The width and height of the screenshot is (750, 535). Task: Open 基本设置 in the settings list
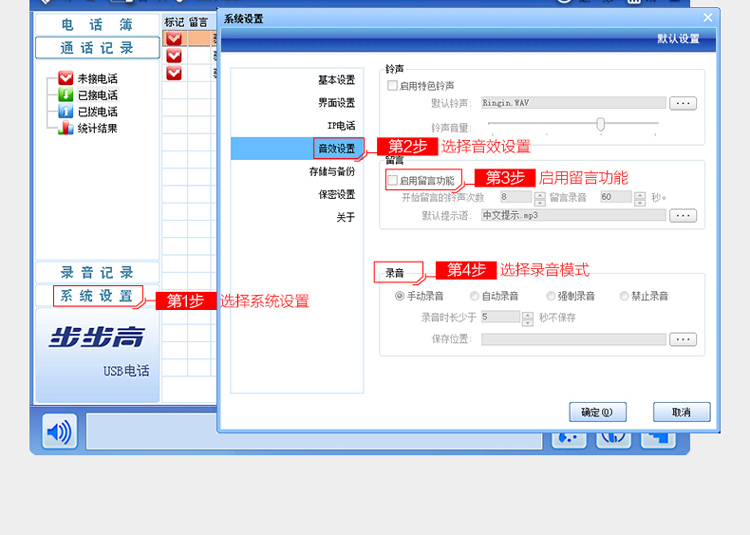336,80
